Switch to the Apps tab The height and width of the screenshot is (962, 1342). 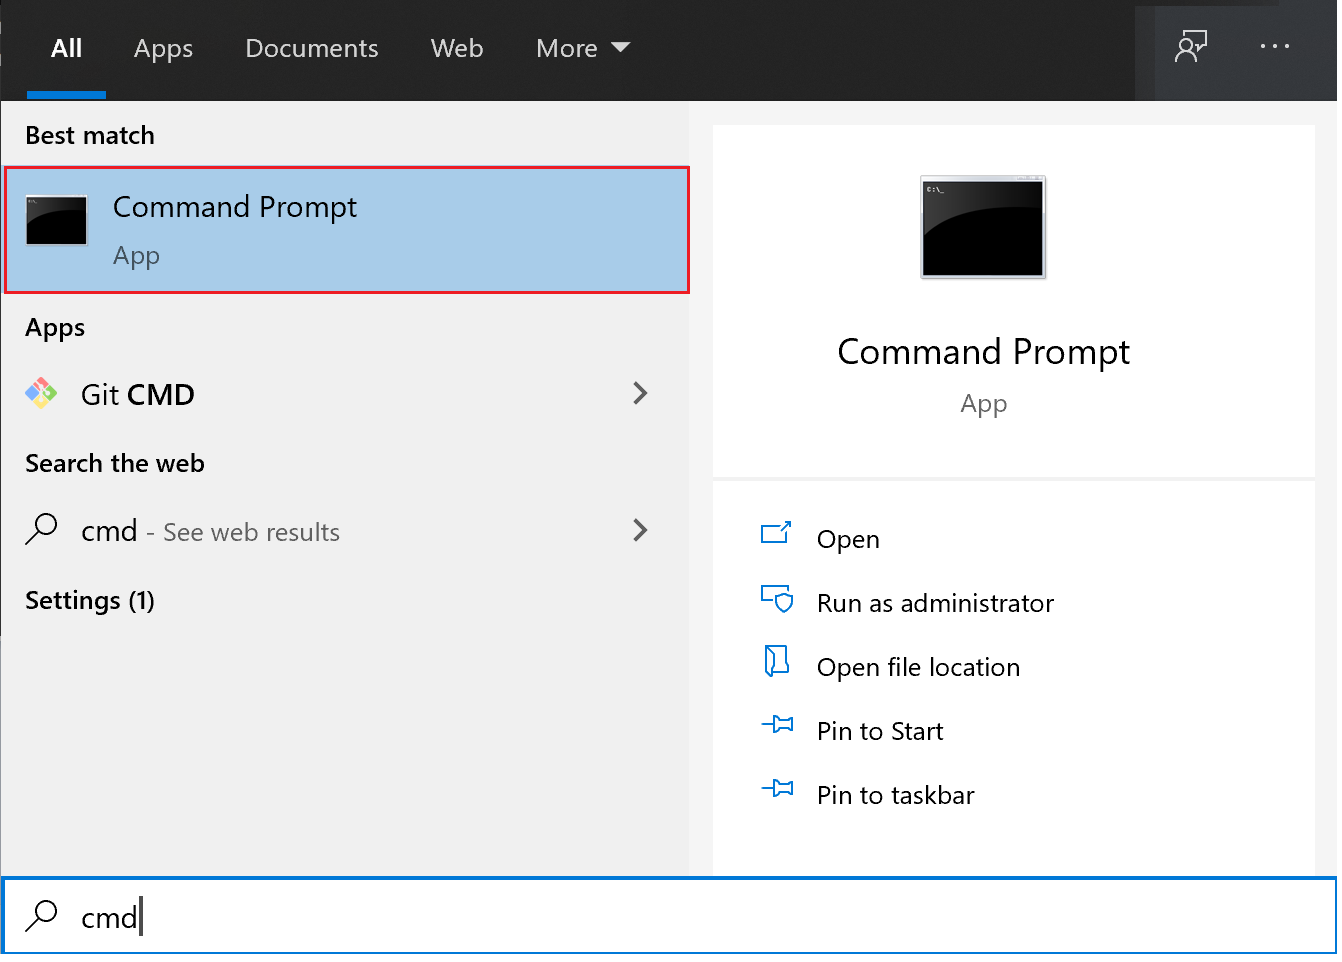pos(163,48)
